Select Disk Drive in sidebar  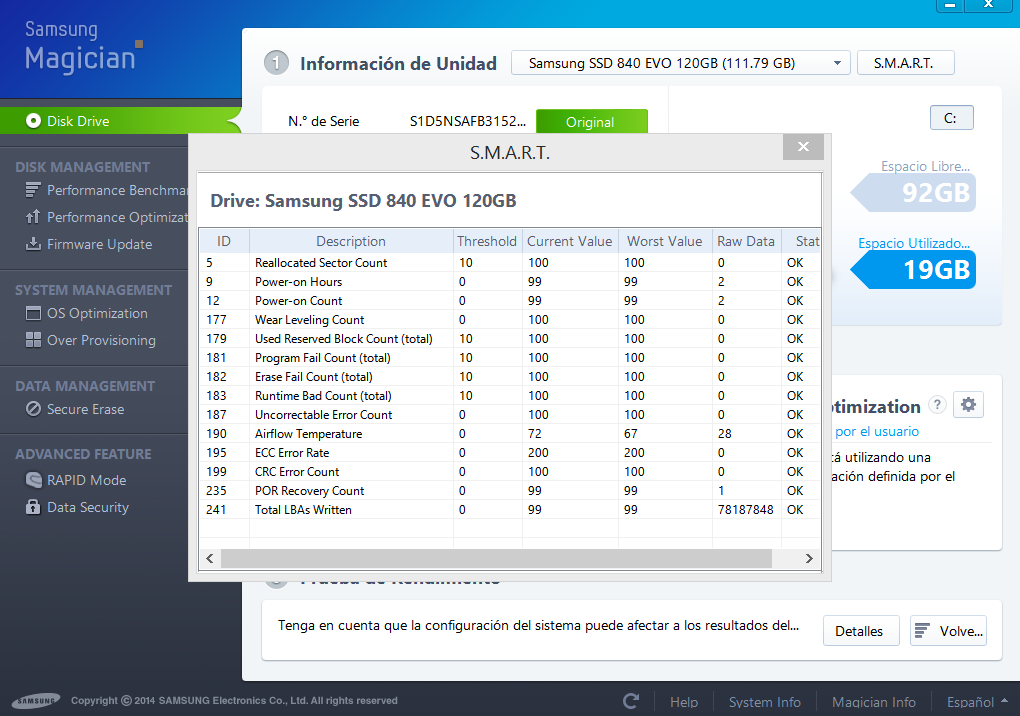point(120,121)
